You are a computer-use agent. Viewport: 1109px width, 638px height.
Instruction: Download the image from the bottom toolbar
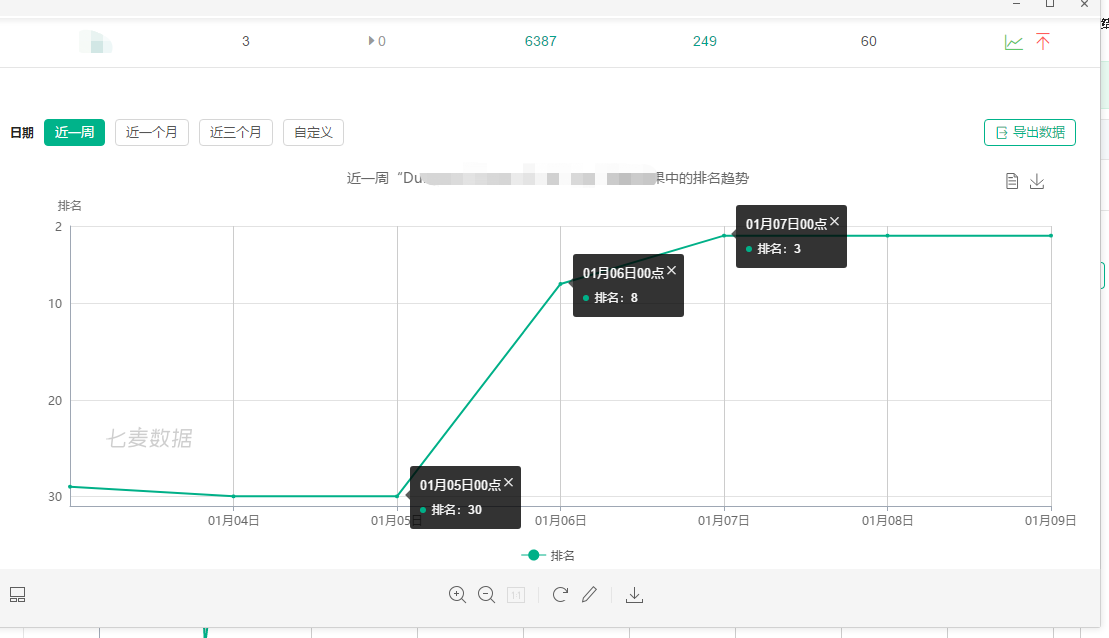634,595
